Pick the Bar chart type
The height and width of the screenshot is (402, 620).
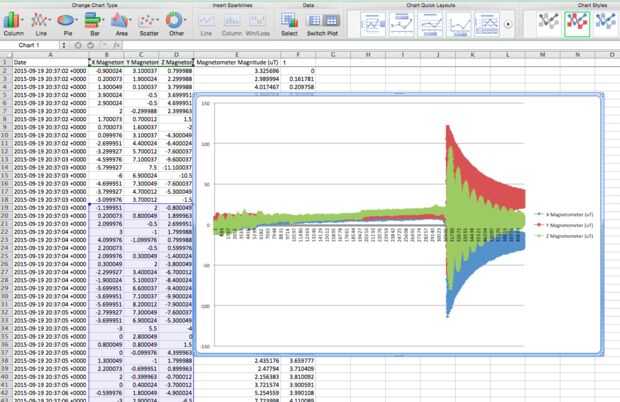click(95, 24)
